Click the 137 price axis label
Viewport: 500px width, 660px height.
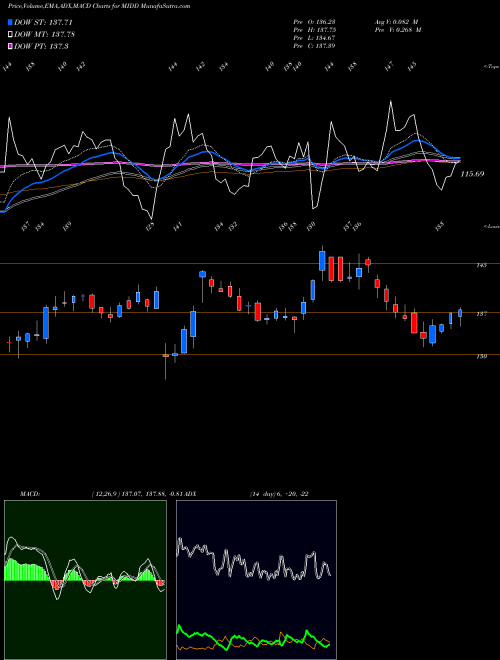(x=481, y=314)
